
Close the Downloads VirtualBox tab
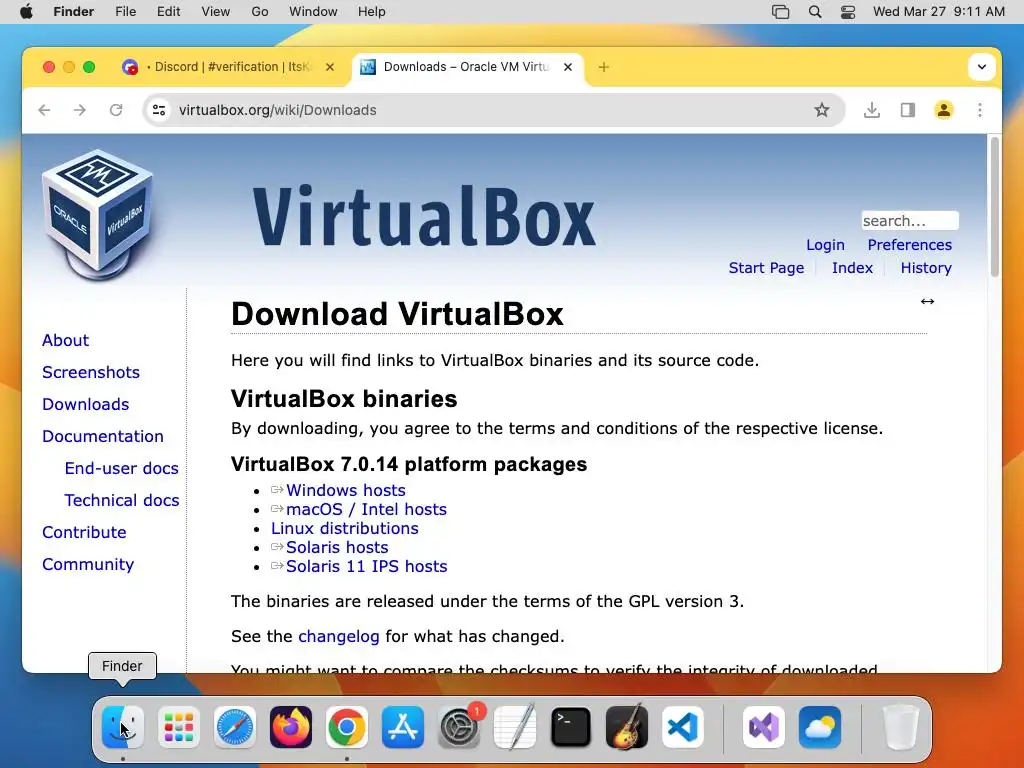(568, 67)
